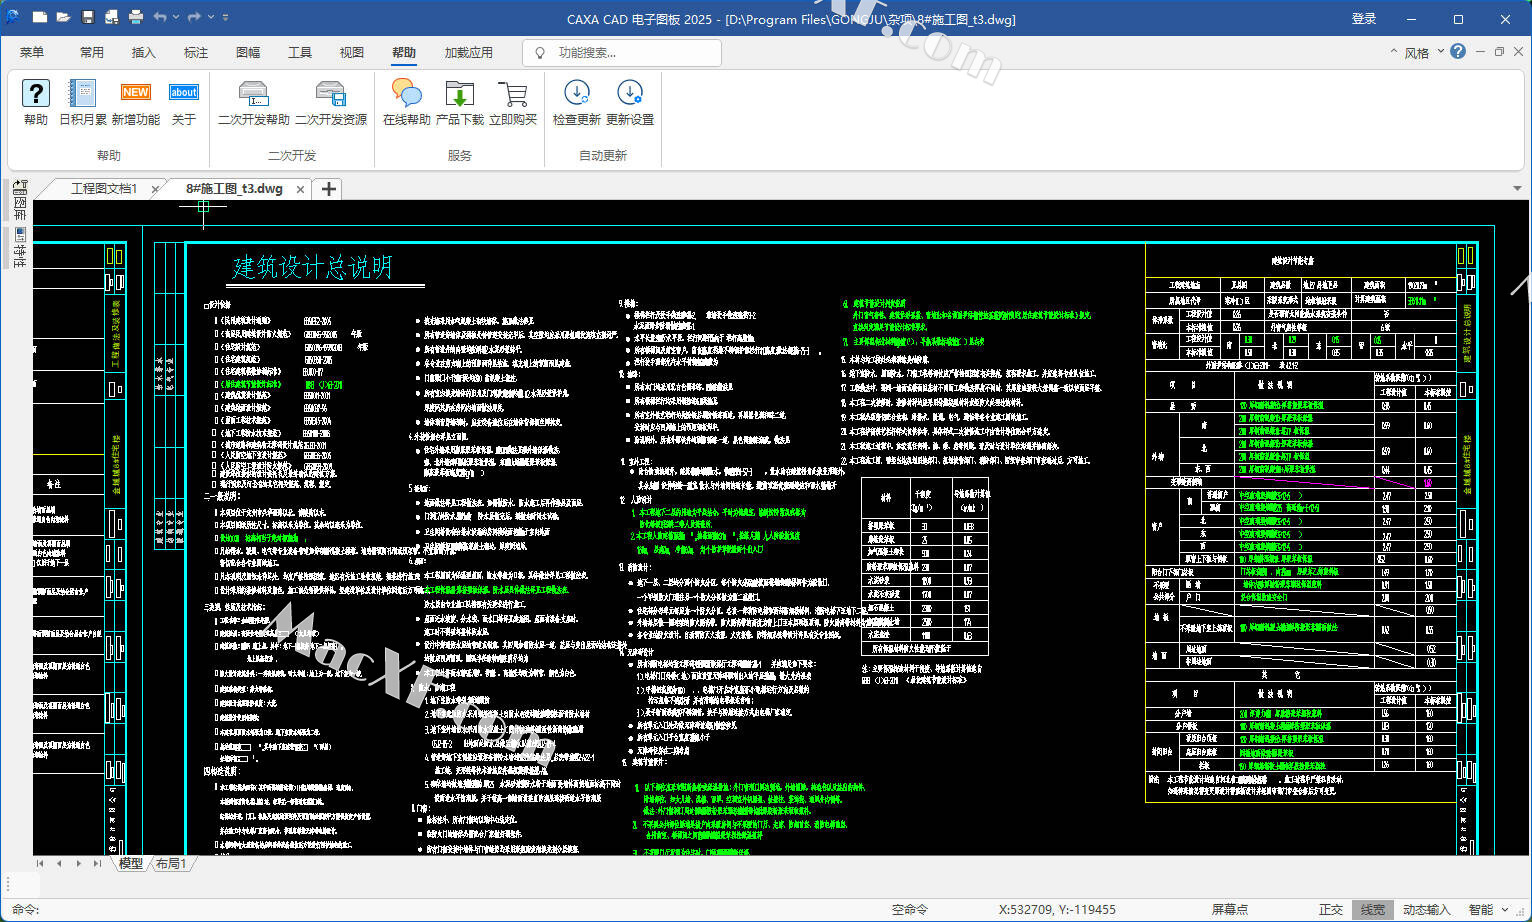Open the 菜单 menu
Screen dimensions: 1532x922
click(32, 52)
